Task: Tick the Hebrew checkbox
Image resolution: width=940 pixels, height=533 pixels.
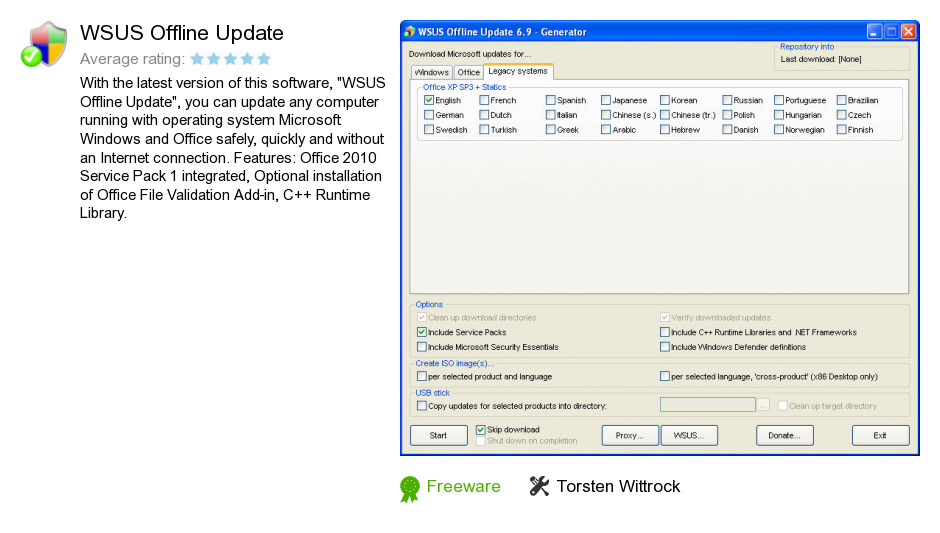Action: point(664,129)
